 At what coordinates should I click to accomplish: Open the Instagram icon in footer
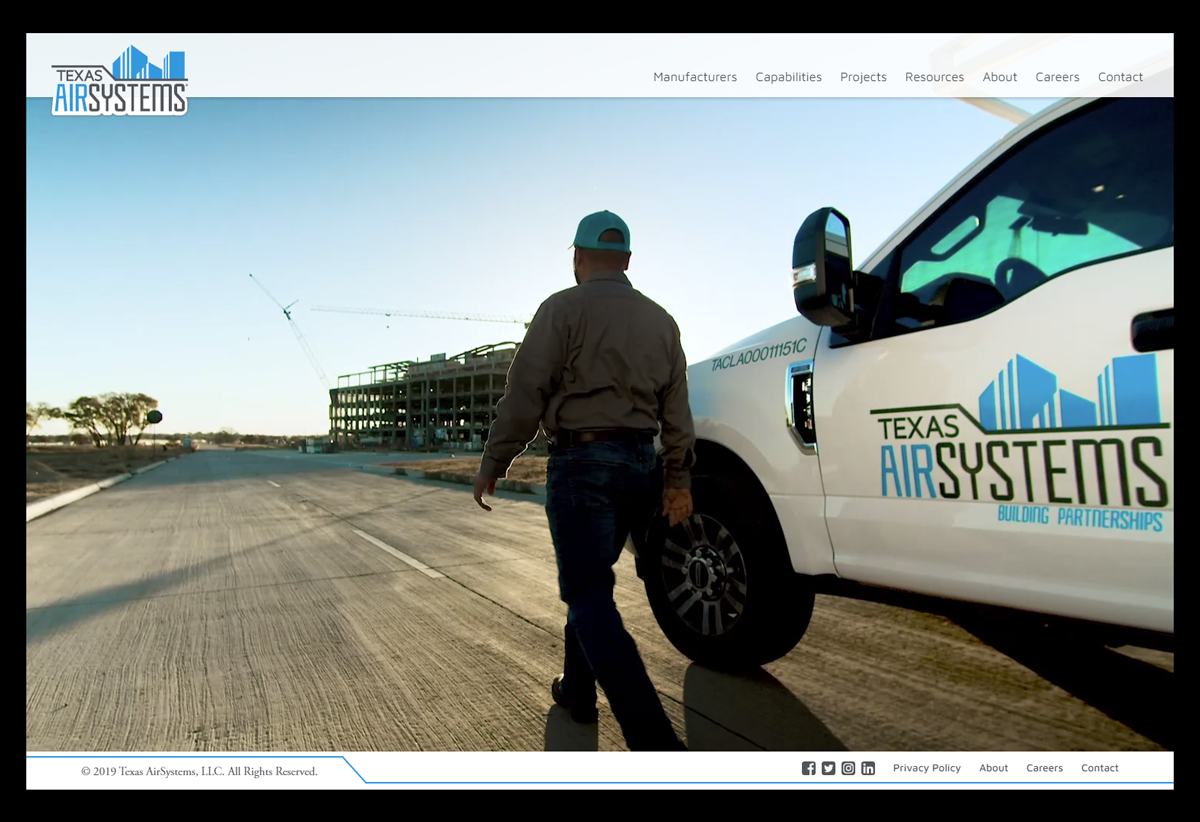click(x=848, y=768)
